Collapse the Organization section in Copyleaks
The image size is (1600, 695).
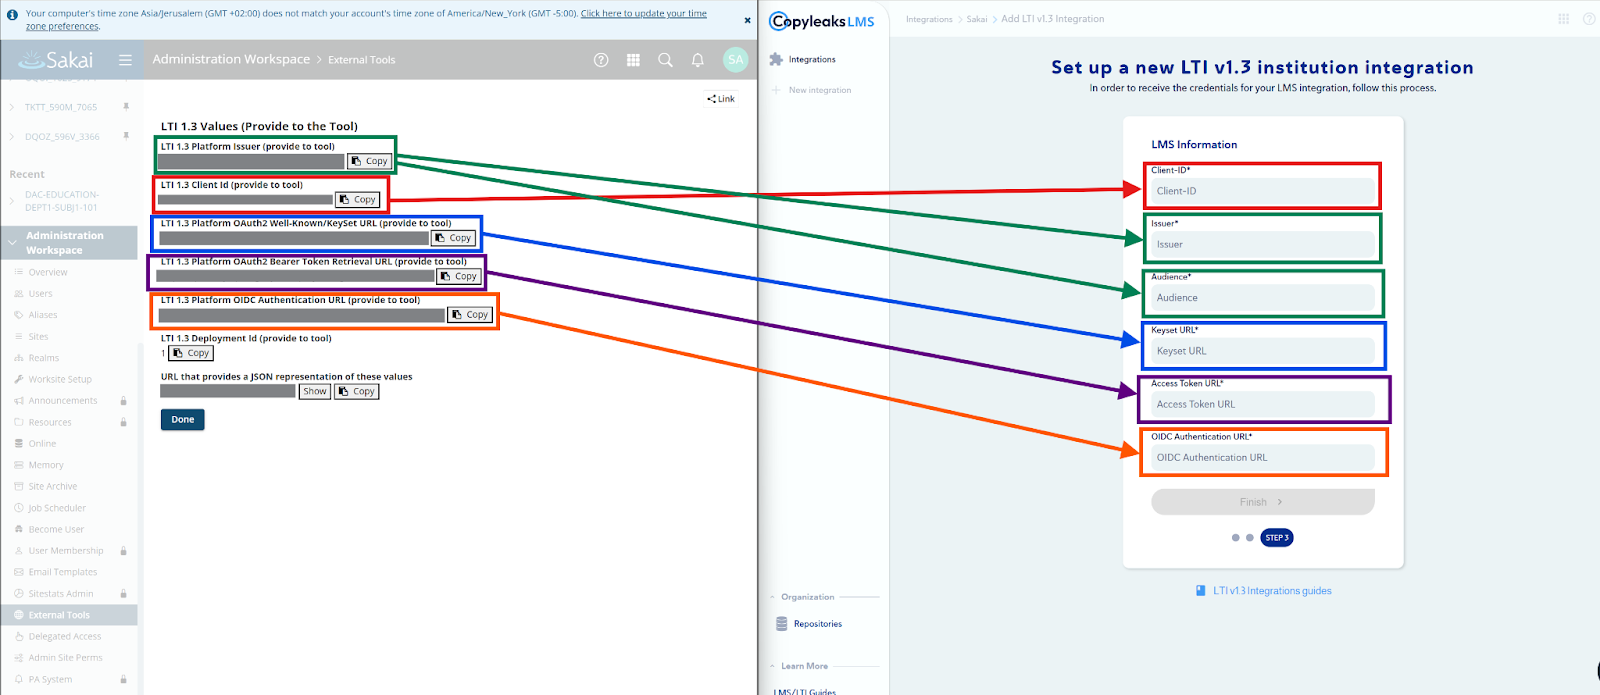[x=772, y=597]
